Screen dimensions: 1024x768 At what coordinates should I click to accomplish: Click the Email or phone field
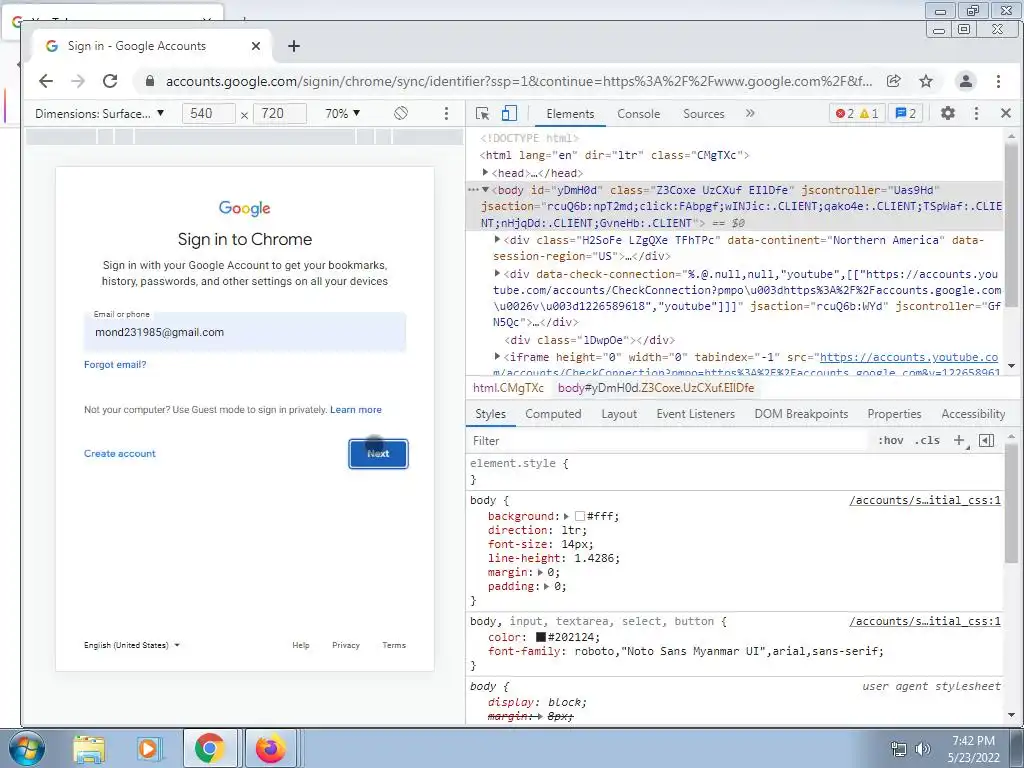(245, 332)
